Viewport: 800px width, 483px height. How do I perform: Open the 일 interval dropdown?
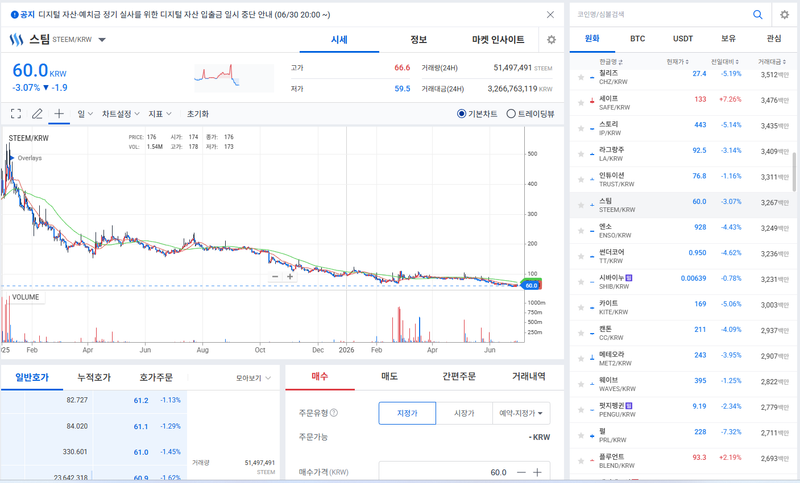85,114
